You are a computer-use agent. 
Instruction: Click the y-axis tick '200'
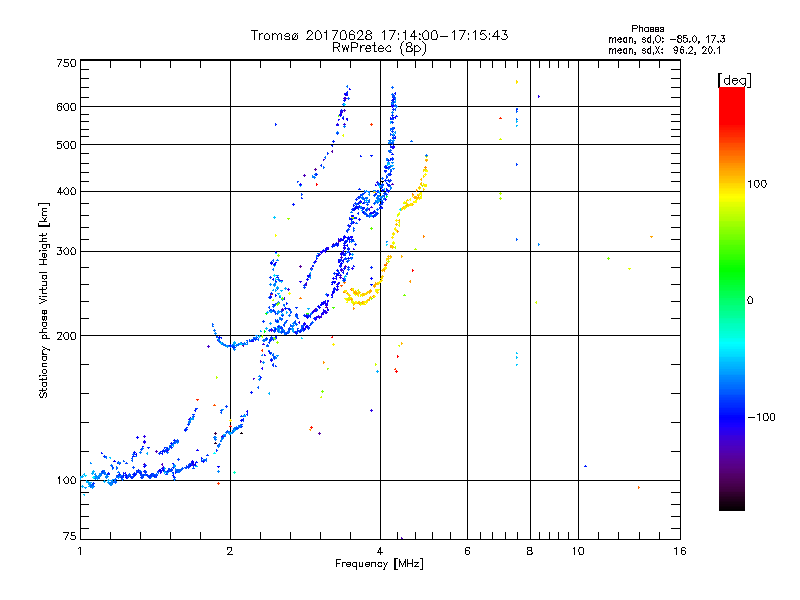66,336
